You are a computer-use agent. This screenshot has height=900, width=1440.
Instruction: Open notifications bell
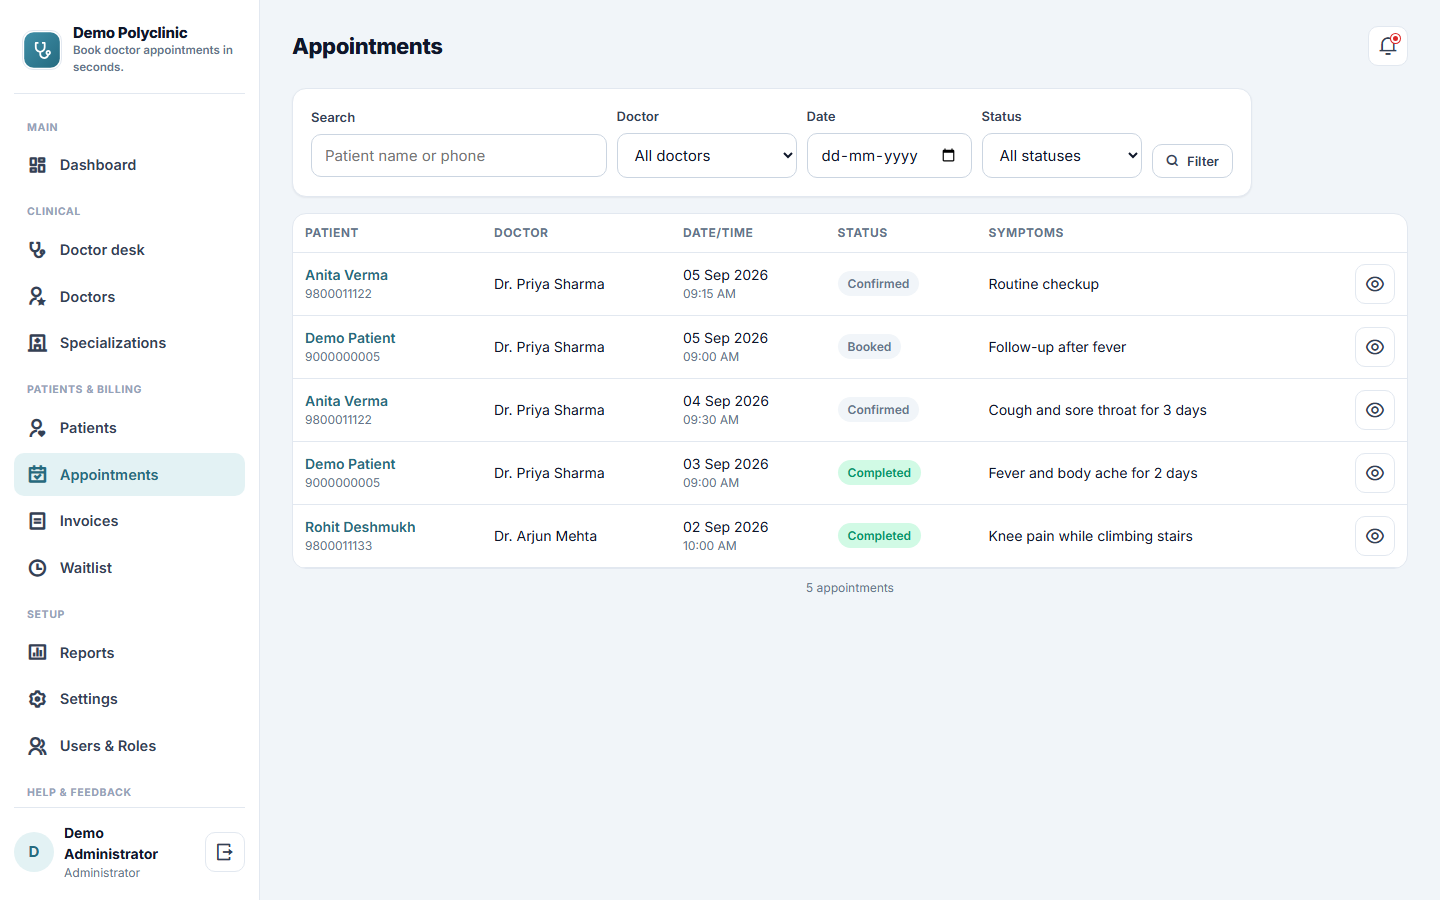tap(1388, 46)
